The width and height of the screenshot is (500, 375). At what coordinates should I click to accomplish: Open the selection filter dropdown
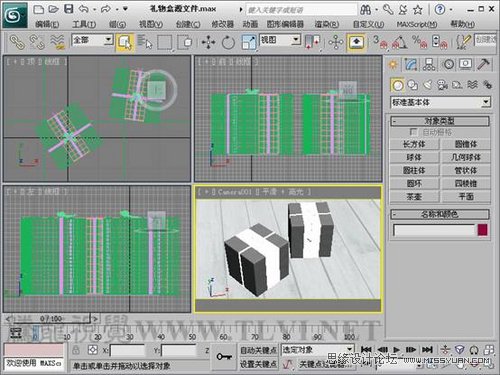108,40
